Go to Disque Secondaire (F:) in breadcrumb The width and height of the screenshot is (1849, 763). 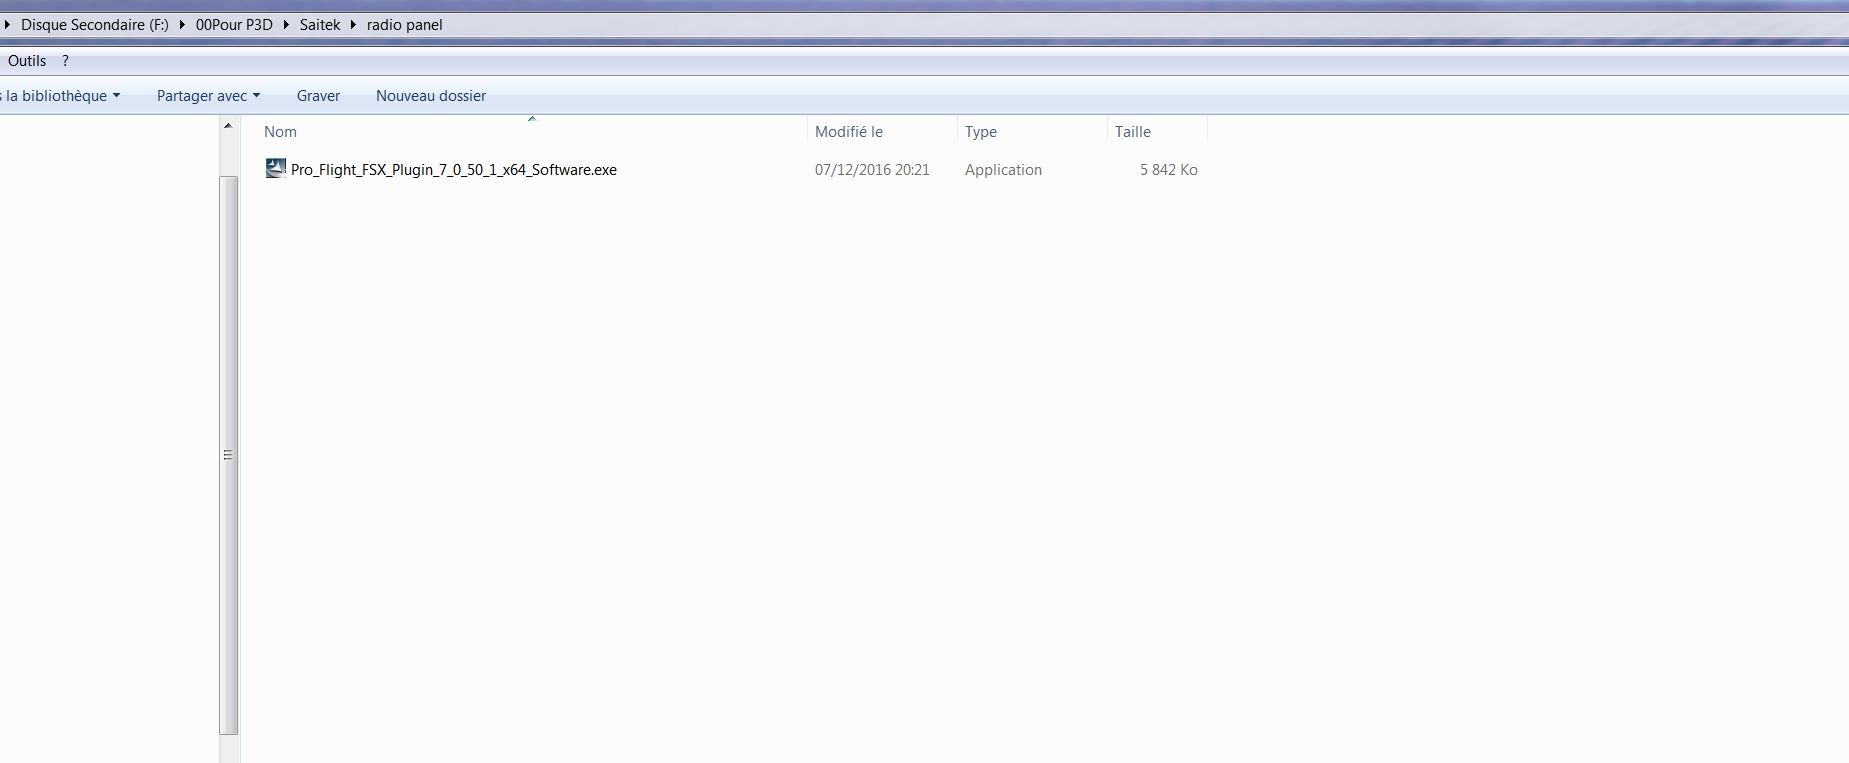95,25
